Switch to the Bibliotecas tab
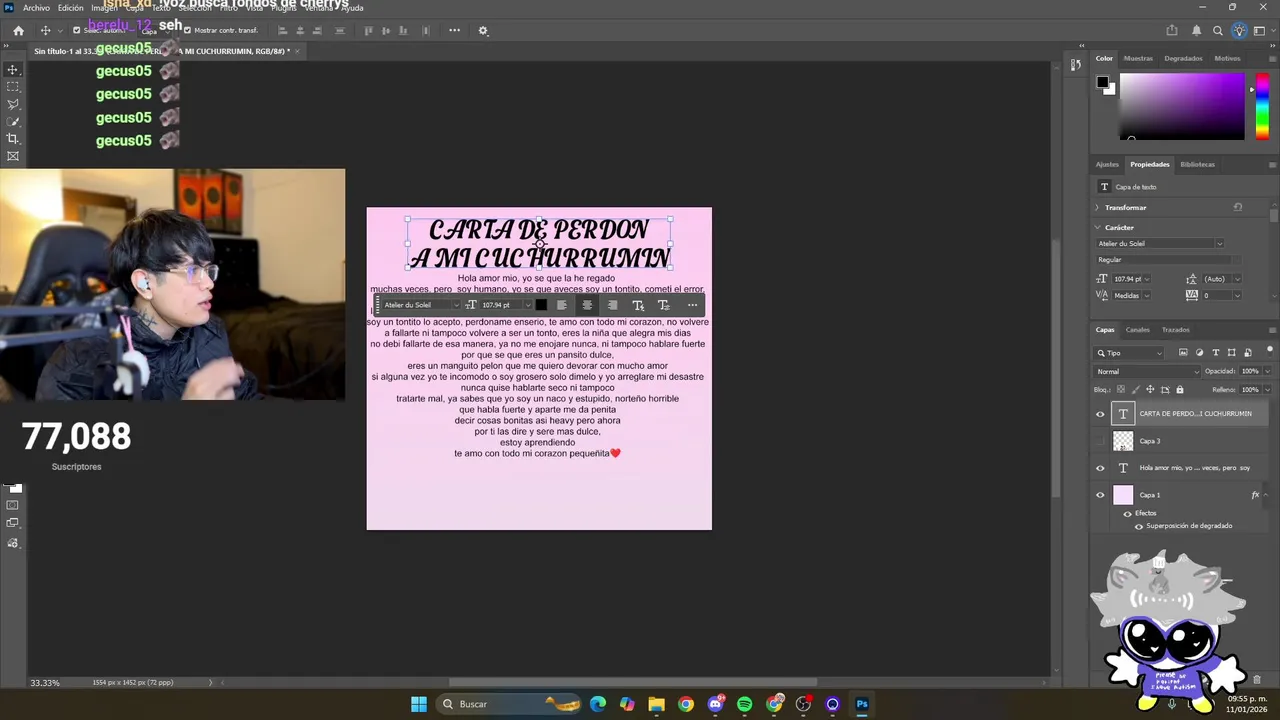1280x720 pixels. click(x=1198, y=164)
